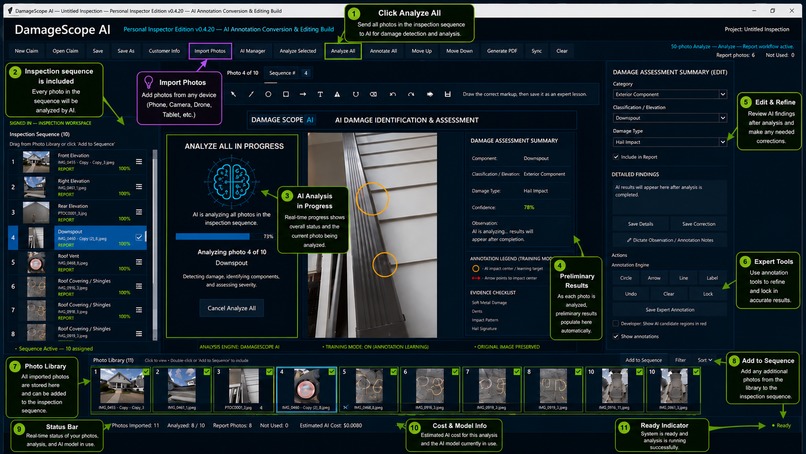Click Save Details button

[640, 224]
